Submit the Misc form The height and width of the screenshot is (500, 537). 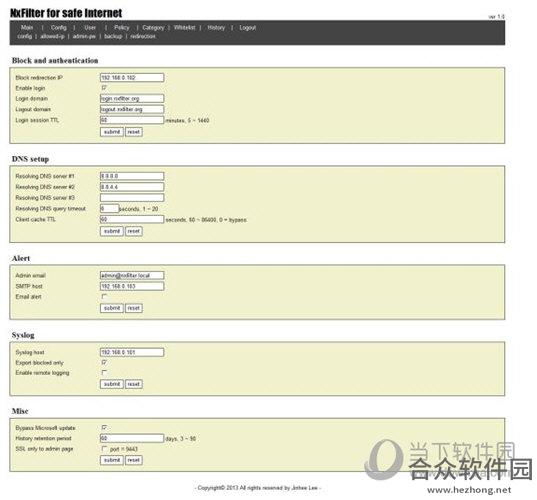click(x=112, y=460)
